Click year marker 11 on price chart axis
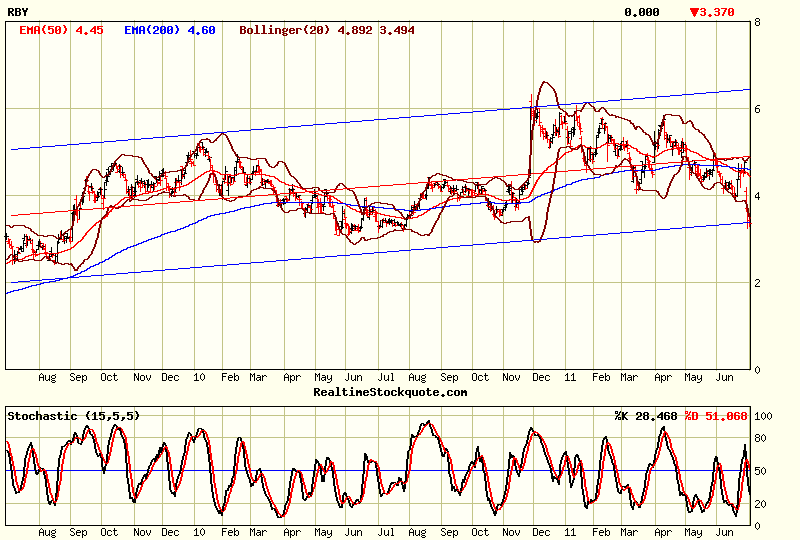Image resolution: width=800 pixels, height=540 pixels. [569, 378]
